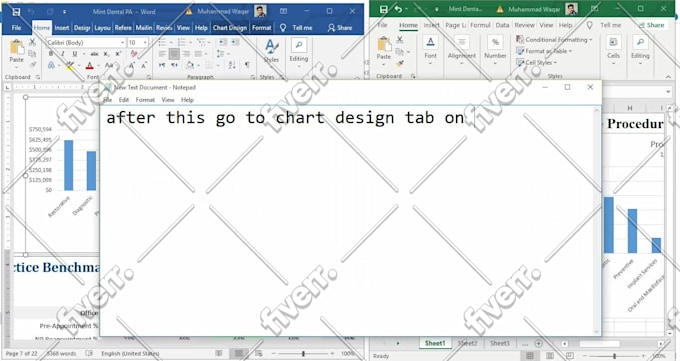Image resolution: width=680 pixels, height=361 pixels.
Task: Open Text Effects in Word's Font group
Action: [51, 66]
